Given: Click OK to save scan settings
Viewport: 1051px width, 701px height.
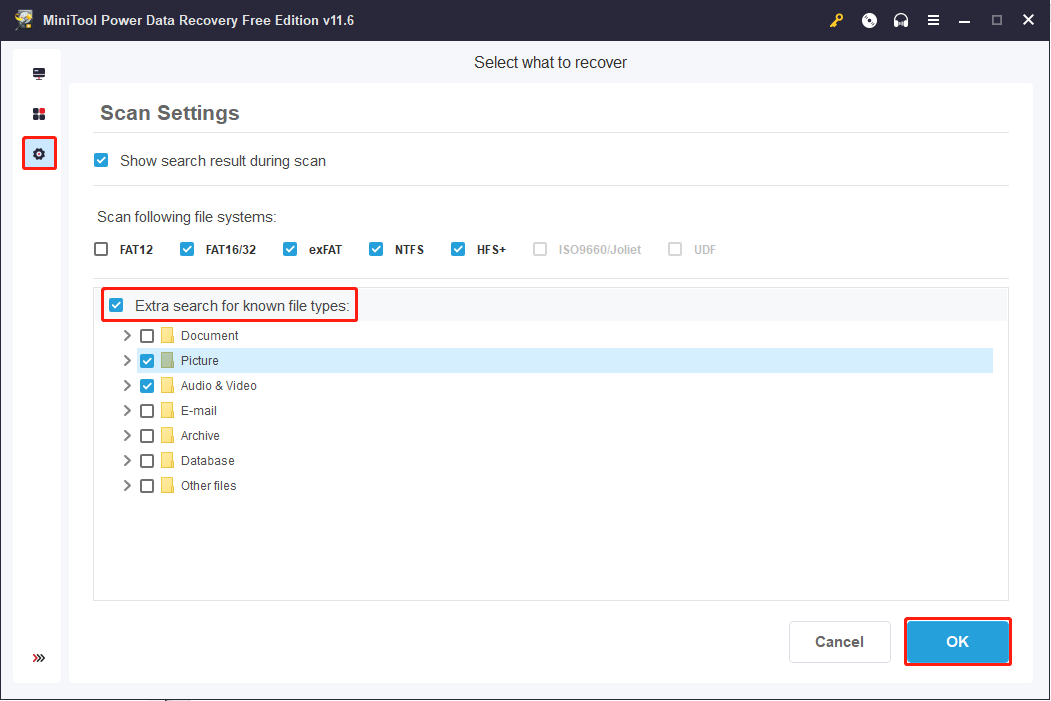Looking at the screenshot, I should coord(957,641).
